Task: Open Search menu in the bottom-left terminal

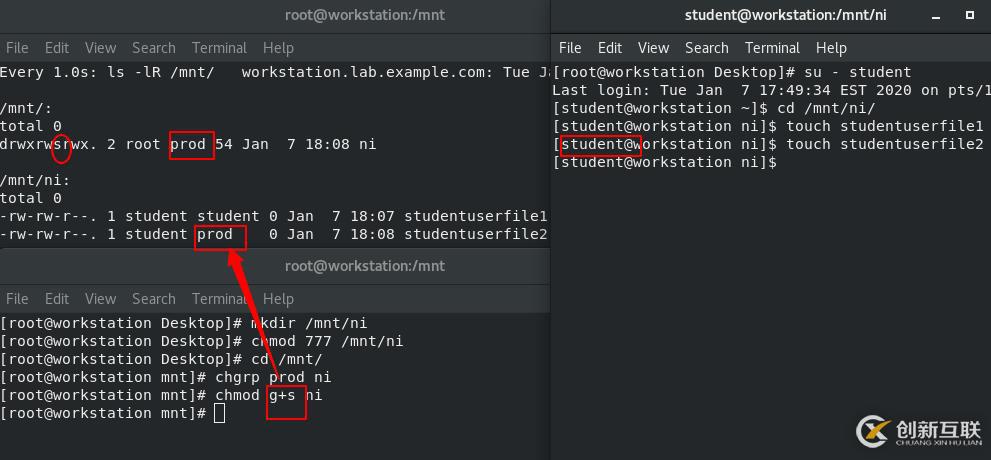Action: [x=153, y=299]
